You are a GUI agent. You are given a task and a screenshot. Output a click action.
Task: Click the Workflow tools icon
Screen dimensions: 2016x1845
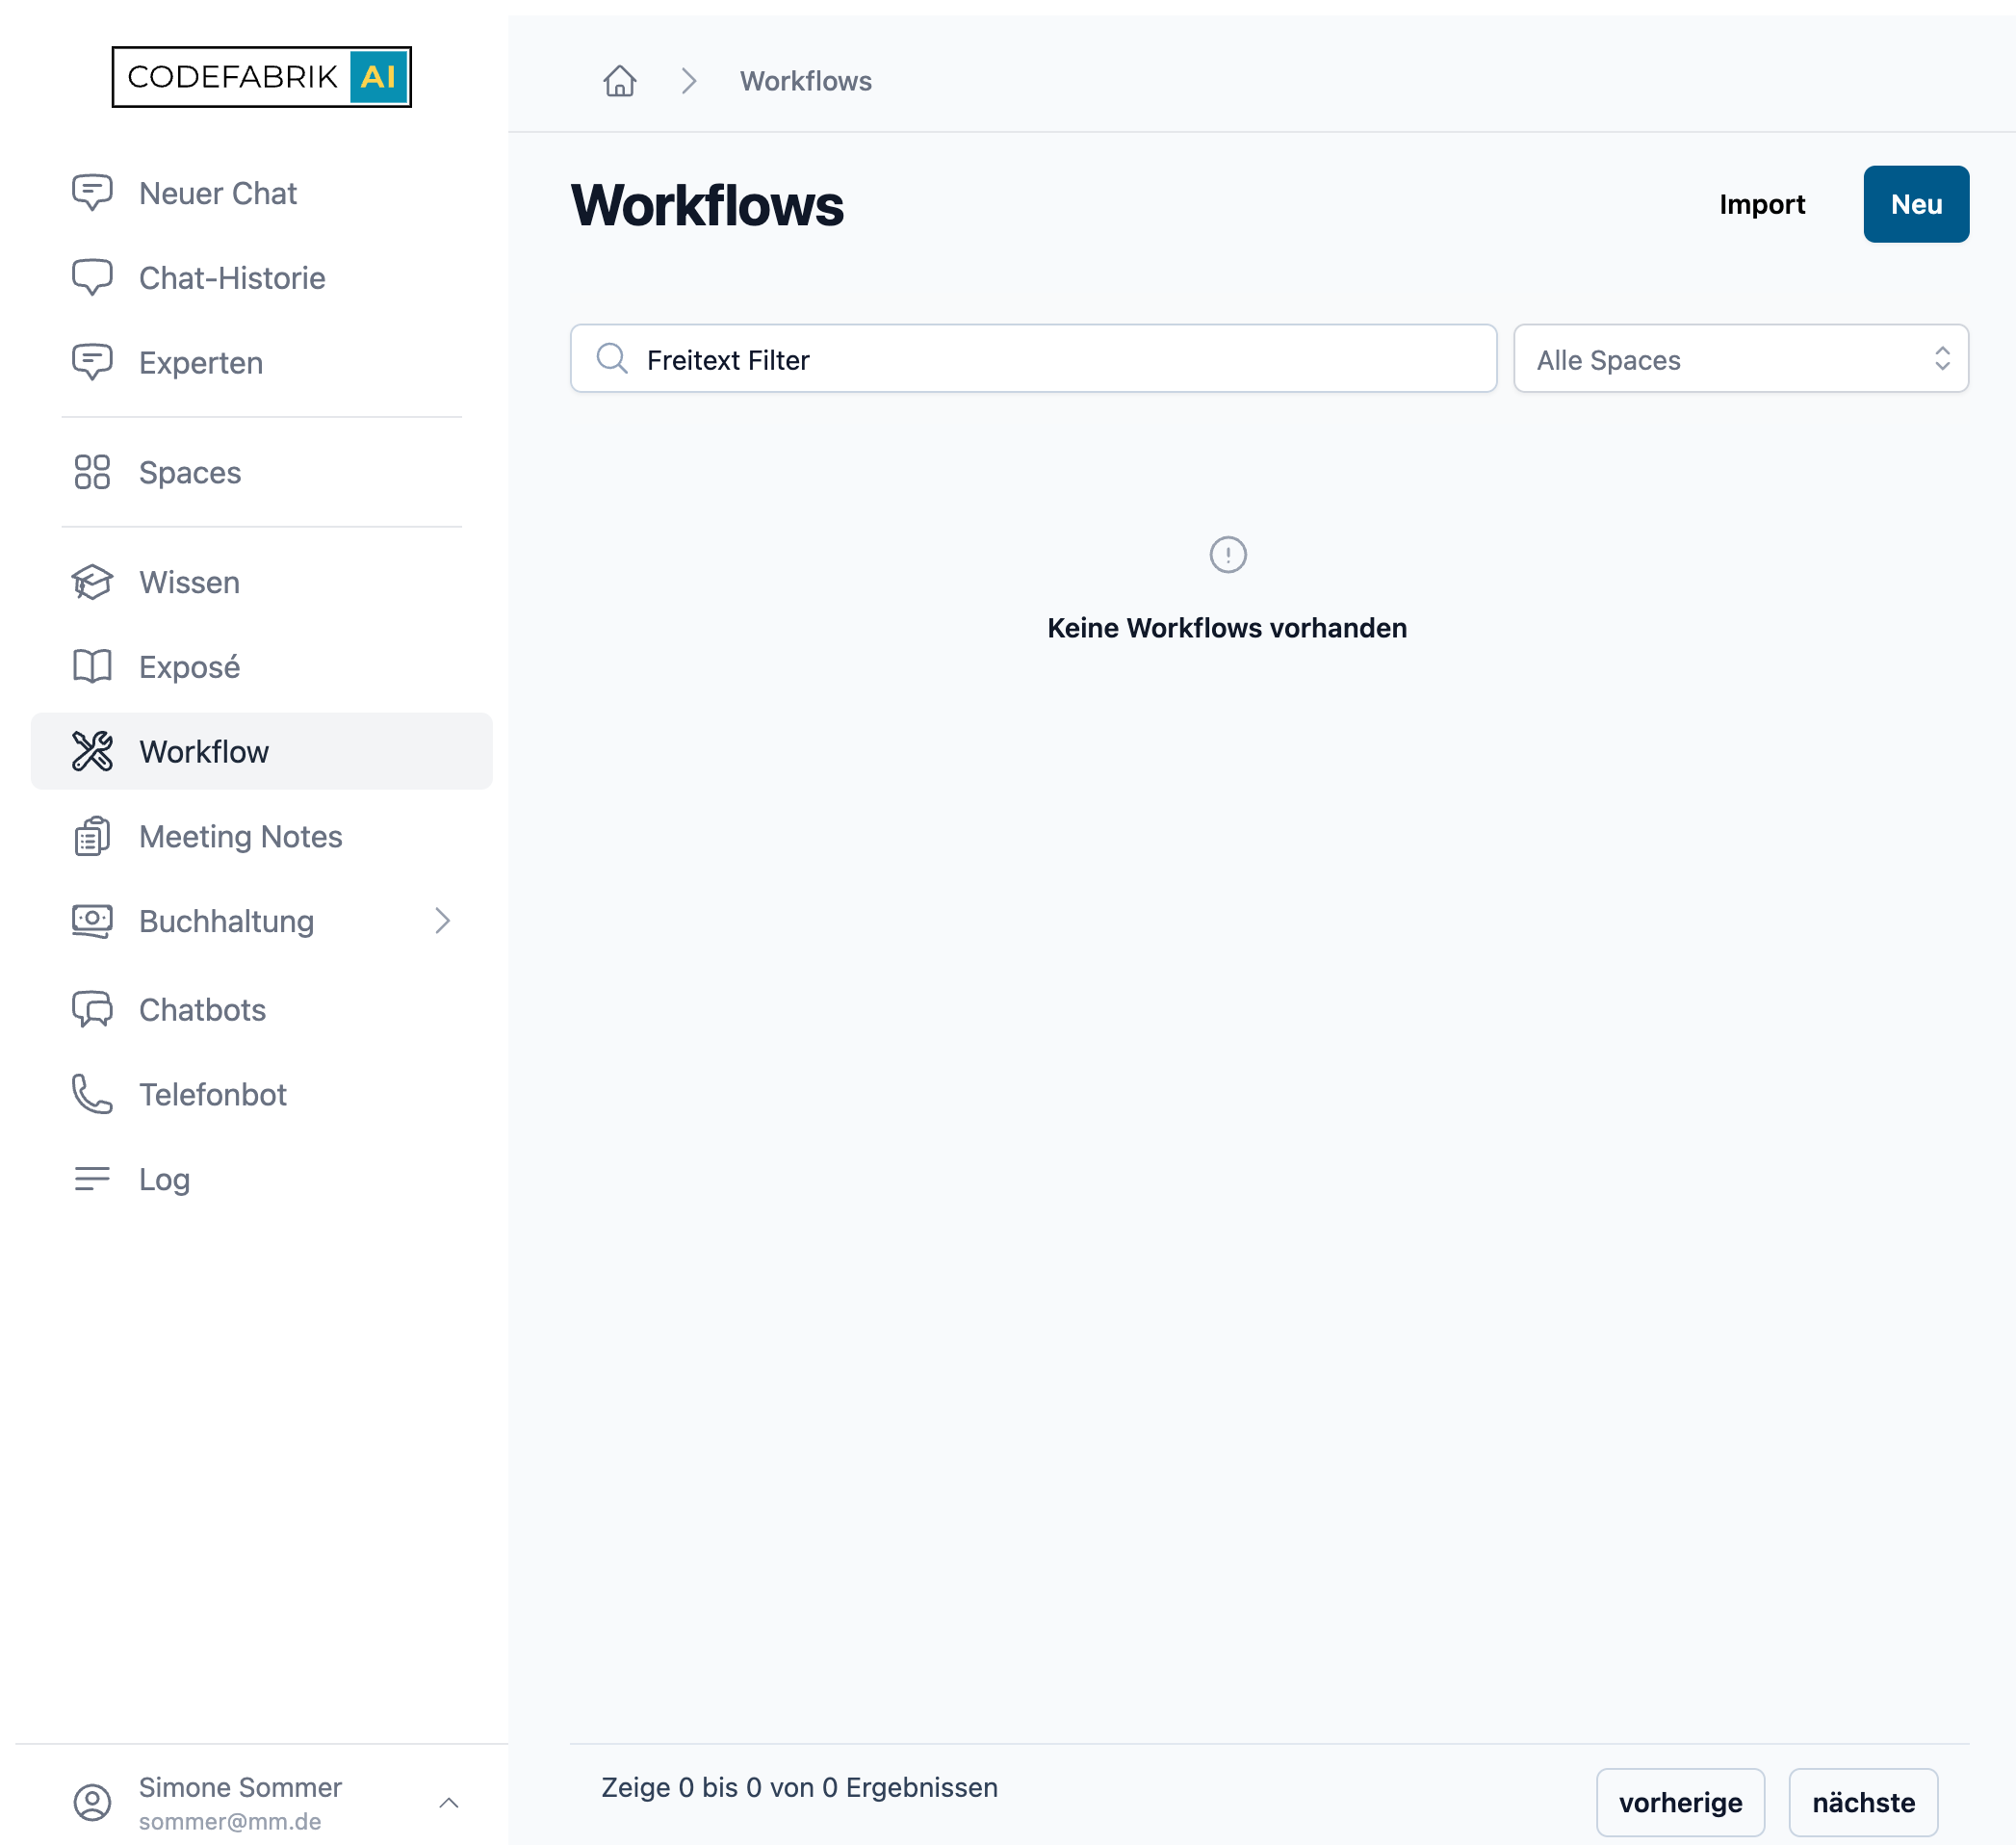(92, 751)
